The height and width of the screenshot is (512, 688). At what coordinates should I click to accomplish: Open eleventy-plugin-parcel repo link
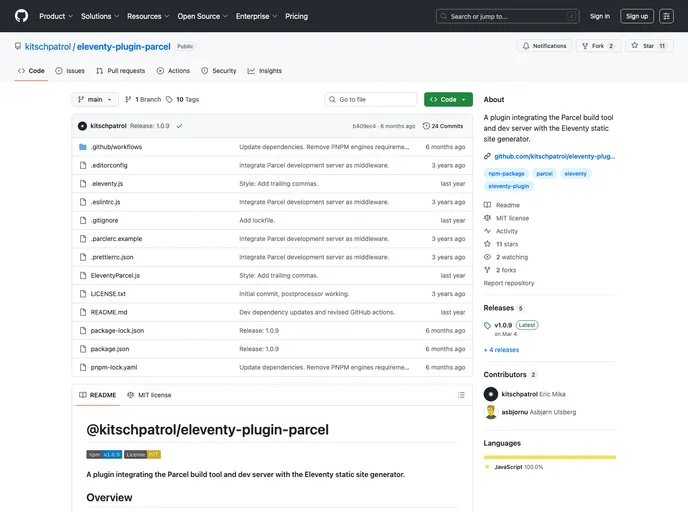pyautogui.click(x=123, y=47)
